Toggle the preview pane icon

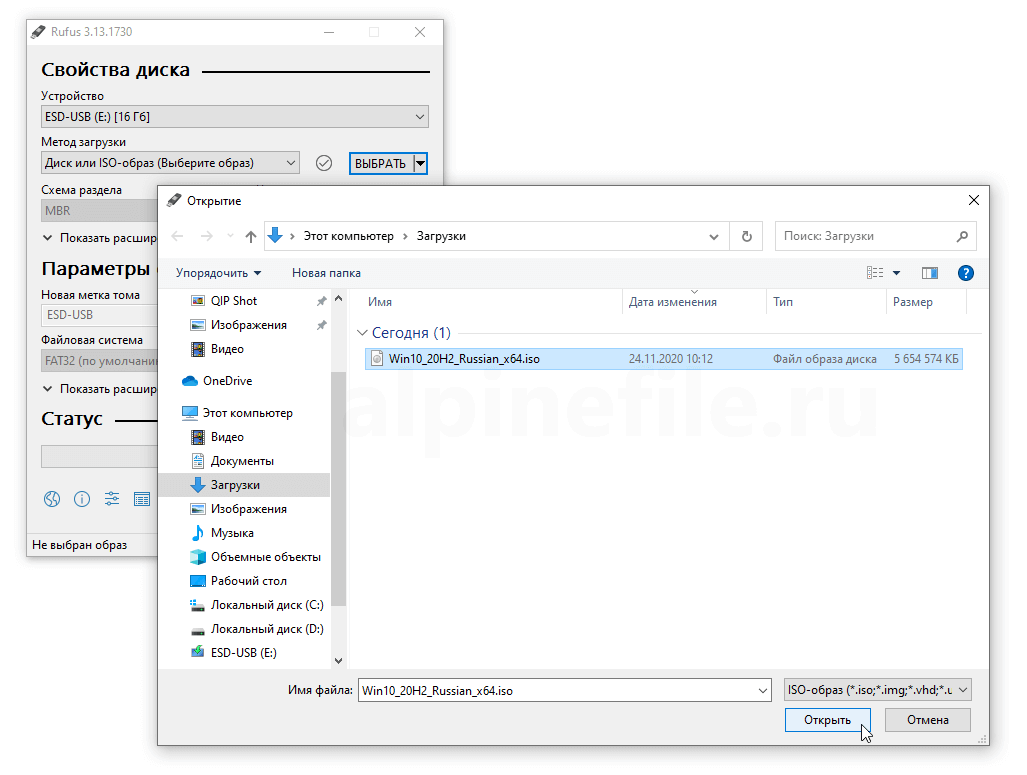pyautogui.click(x=929, y=273)
